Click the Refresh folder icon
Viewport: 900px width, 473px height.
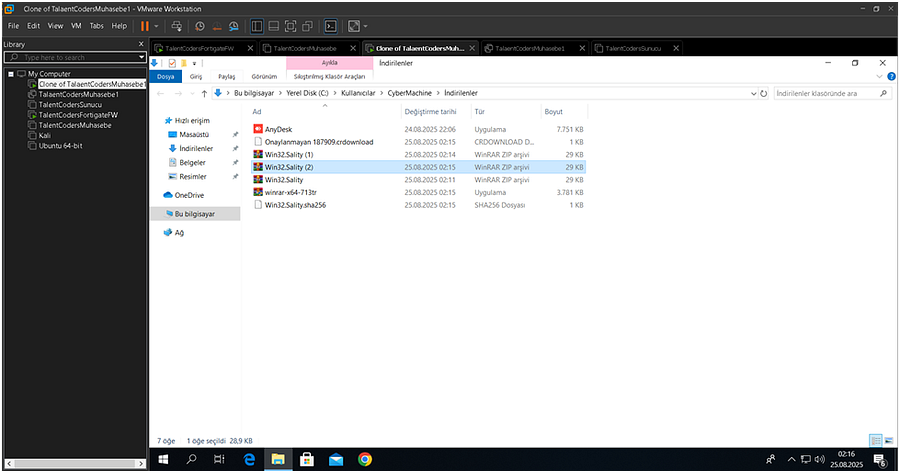(x=763, y=94)
